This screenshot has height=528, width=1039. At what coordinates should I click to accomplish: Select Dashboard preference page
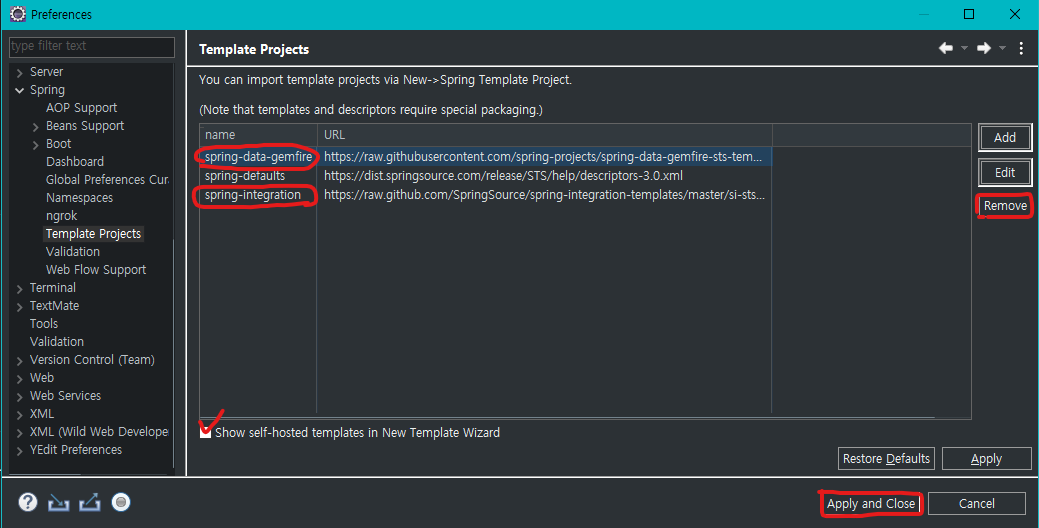click(75, 162)
